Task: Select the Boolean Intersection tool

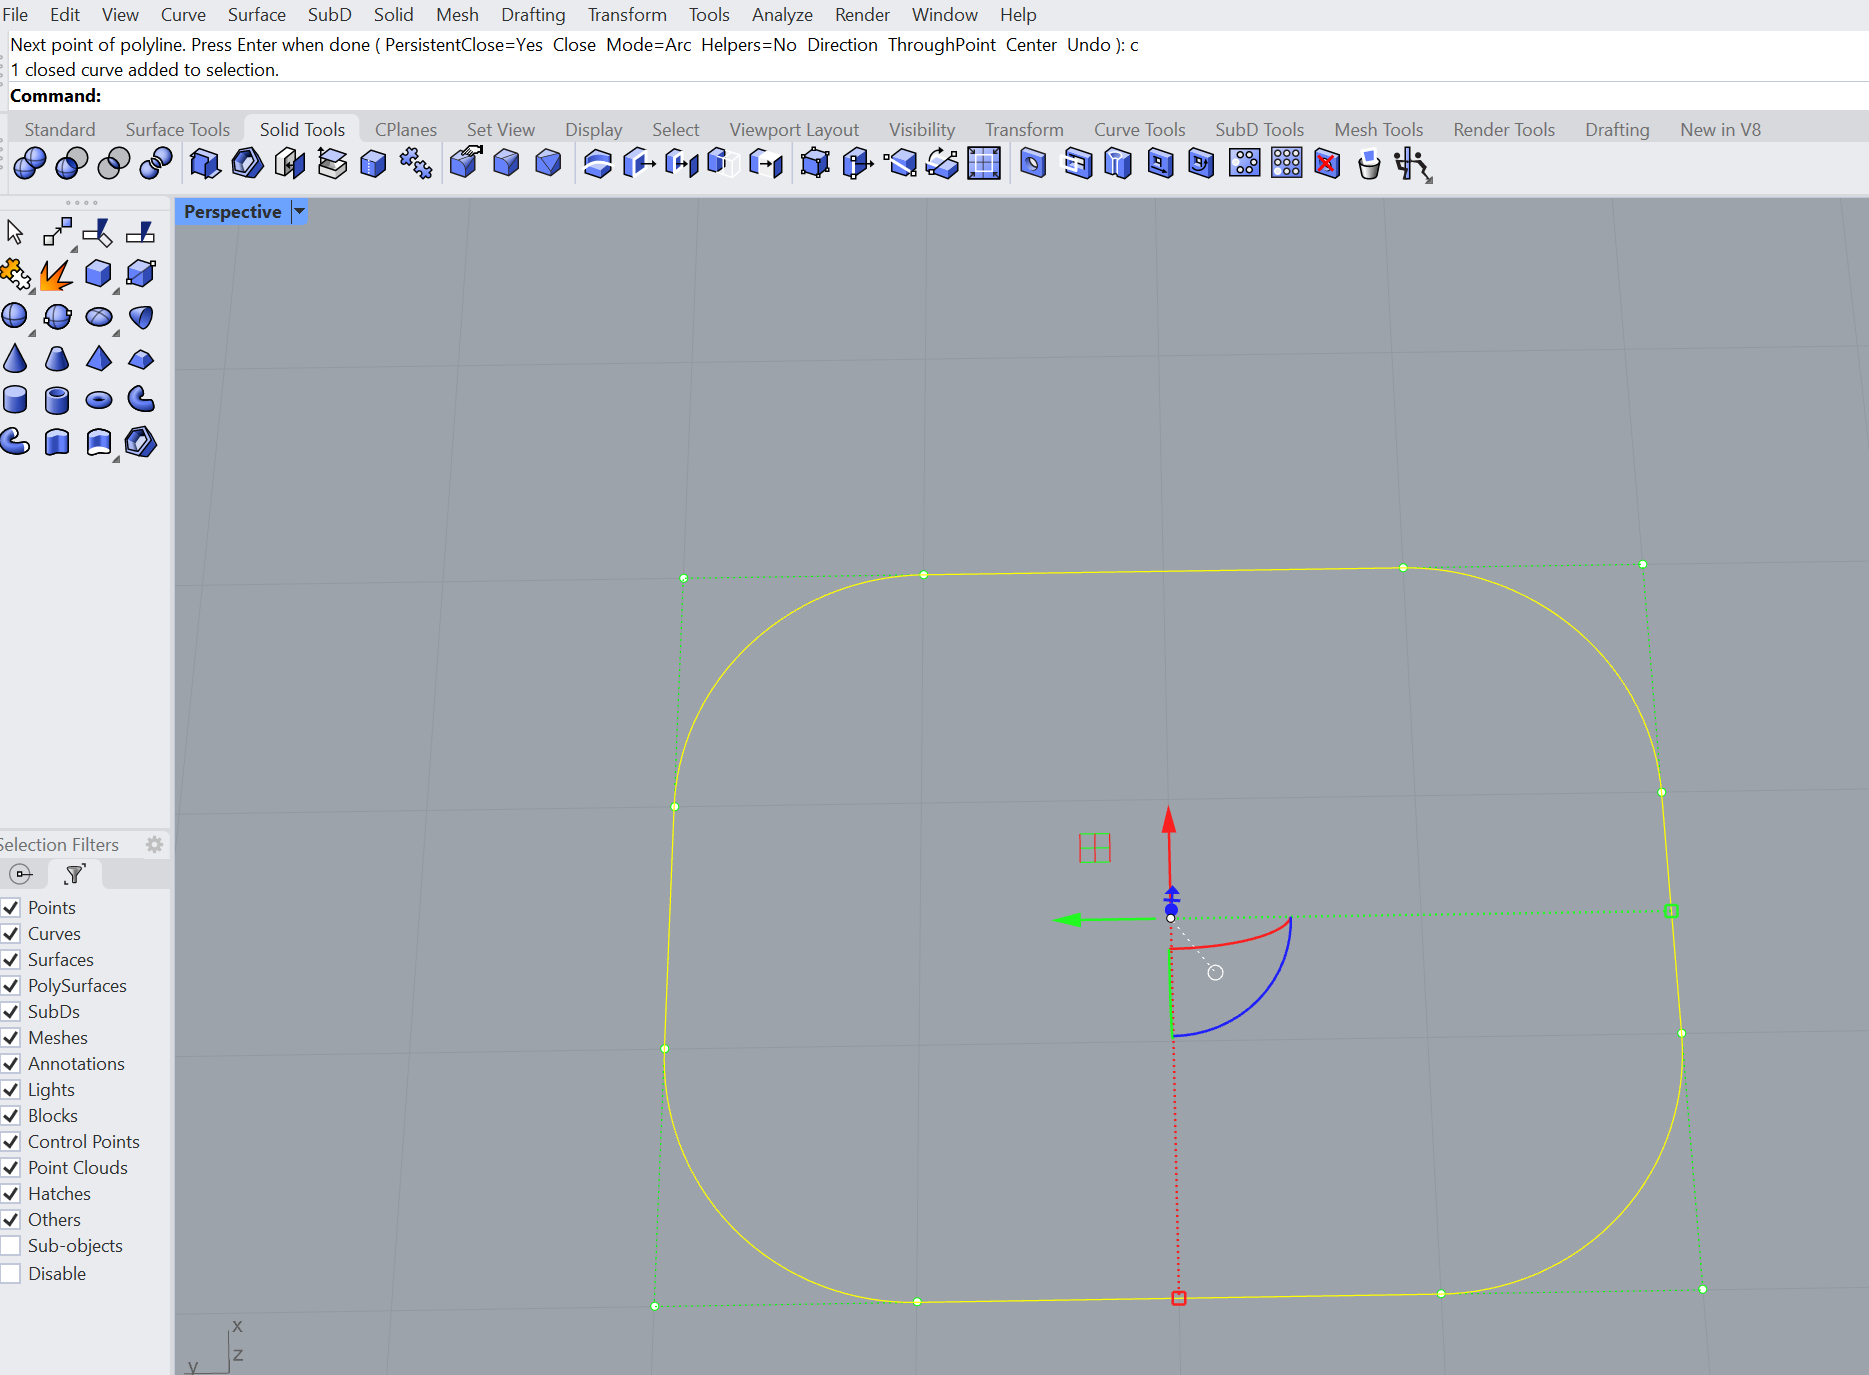Action: (114, 163)
